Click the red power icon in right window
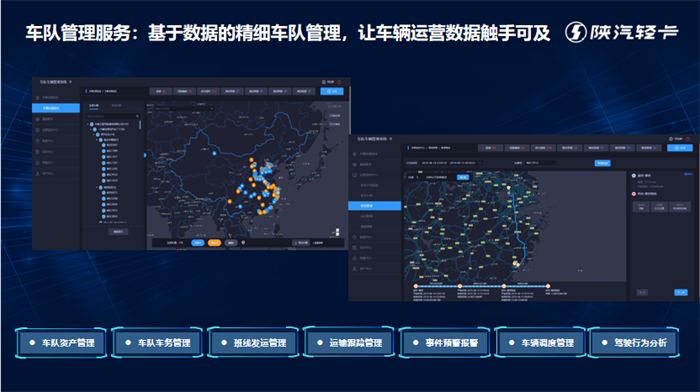 point(688,139)
